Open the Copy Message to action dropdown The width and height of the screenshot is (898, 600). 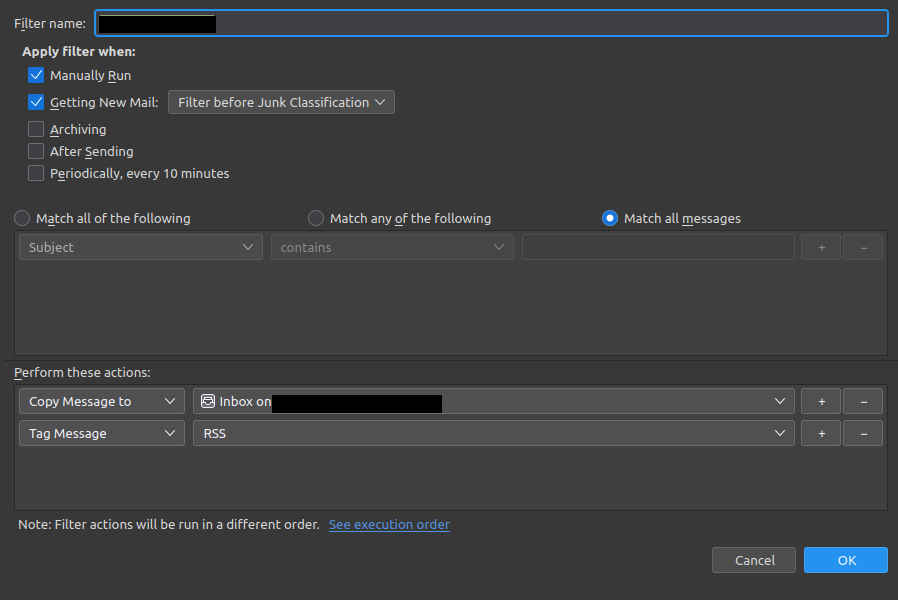[101, 401]
